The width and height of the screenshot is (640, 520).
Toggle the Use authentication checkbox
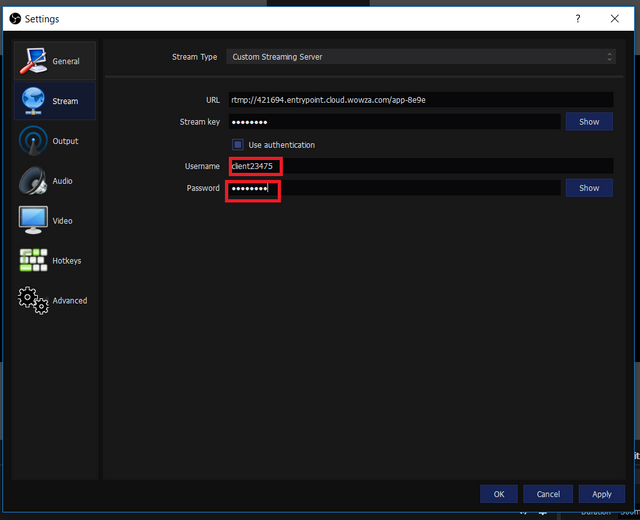[238, 144]
